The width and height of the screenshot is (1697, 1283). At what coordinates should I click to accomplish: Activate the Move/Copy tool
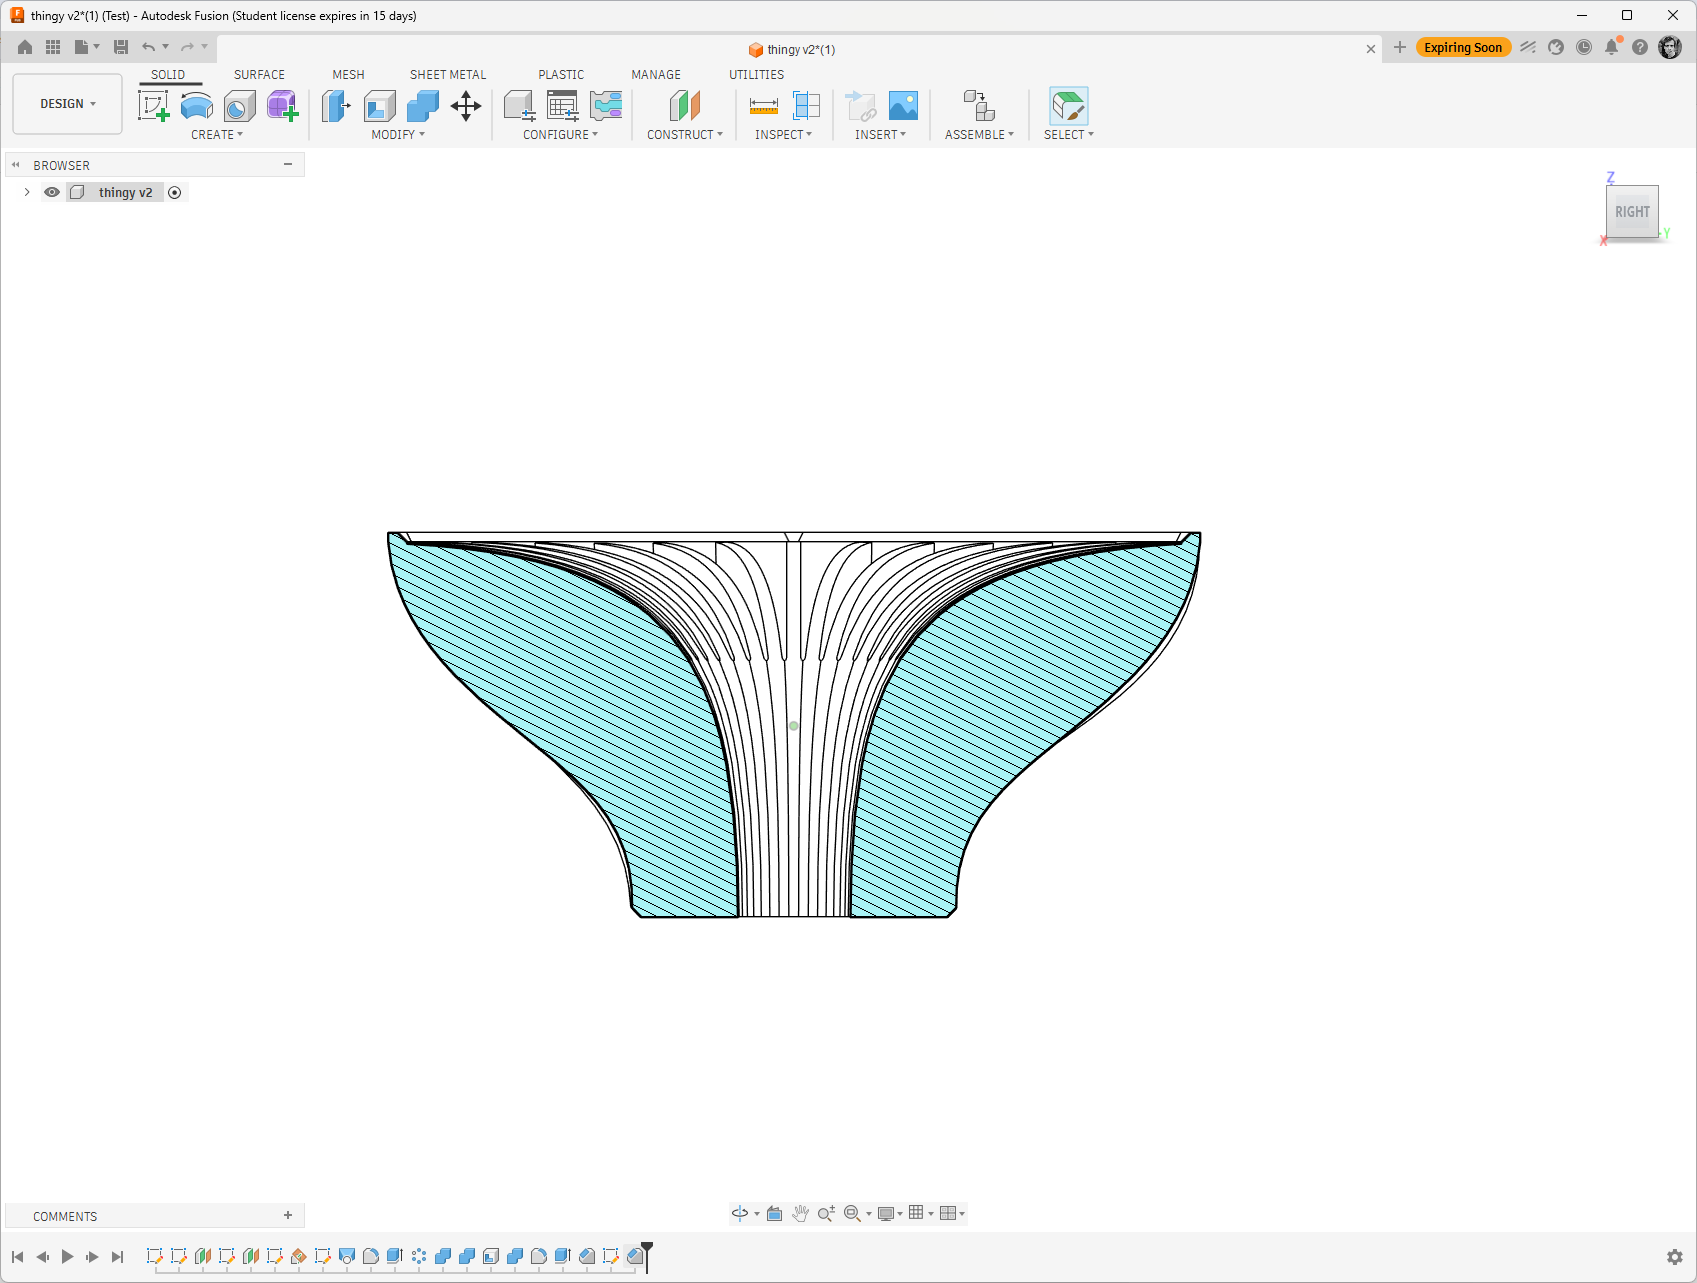coord(466,106)
